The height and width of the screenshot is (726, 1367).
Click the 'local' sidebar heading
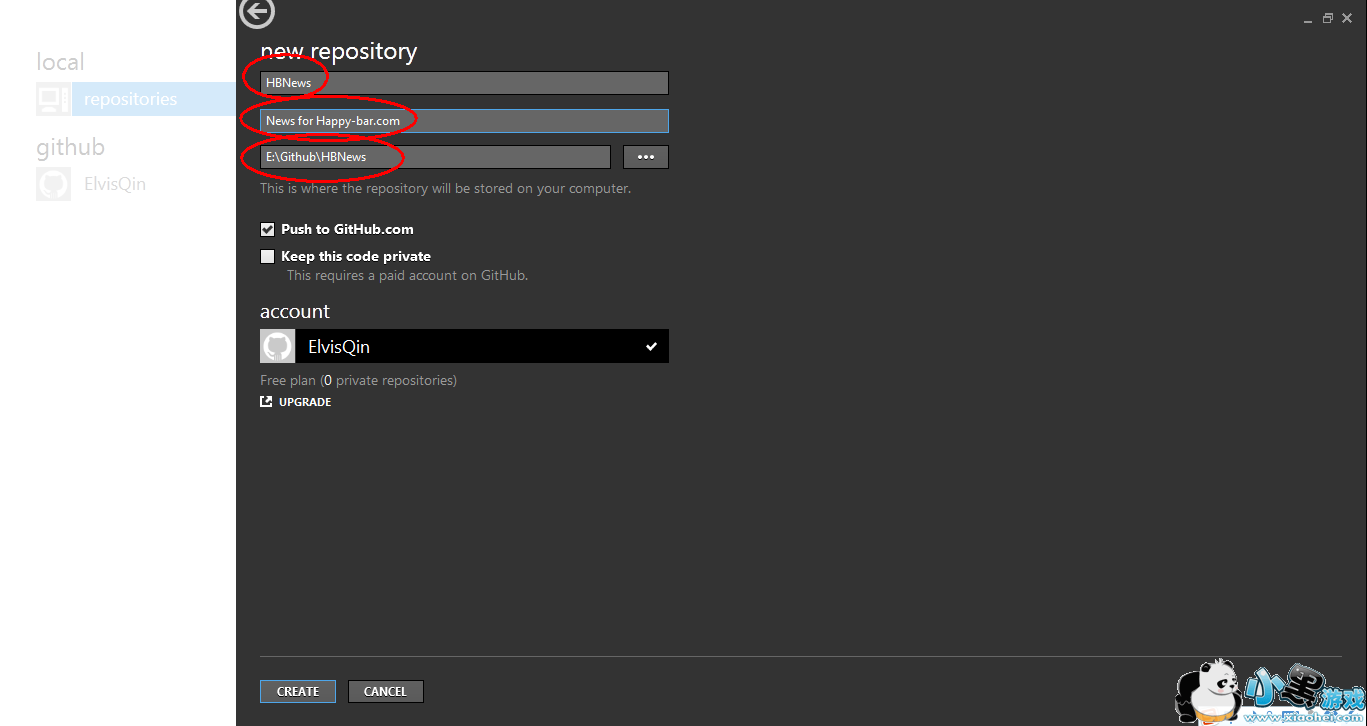tap(60, 62)
